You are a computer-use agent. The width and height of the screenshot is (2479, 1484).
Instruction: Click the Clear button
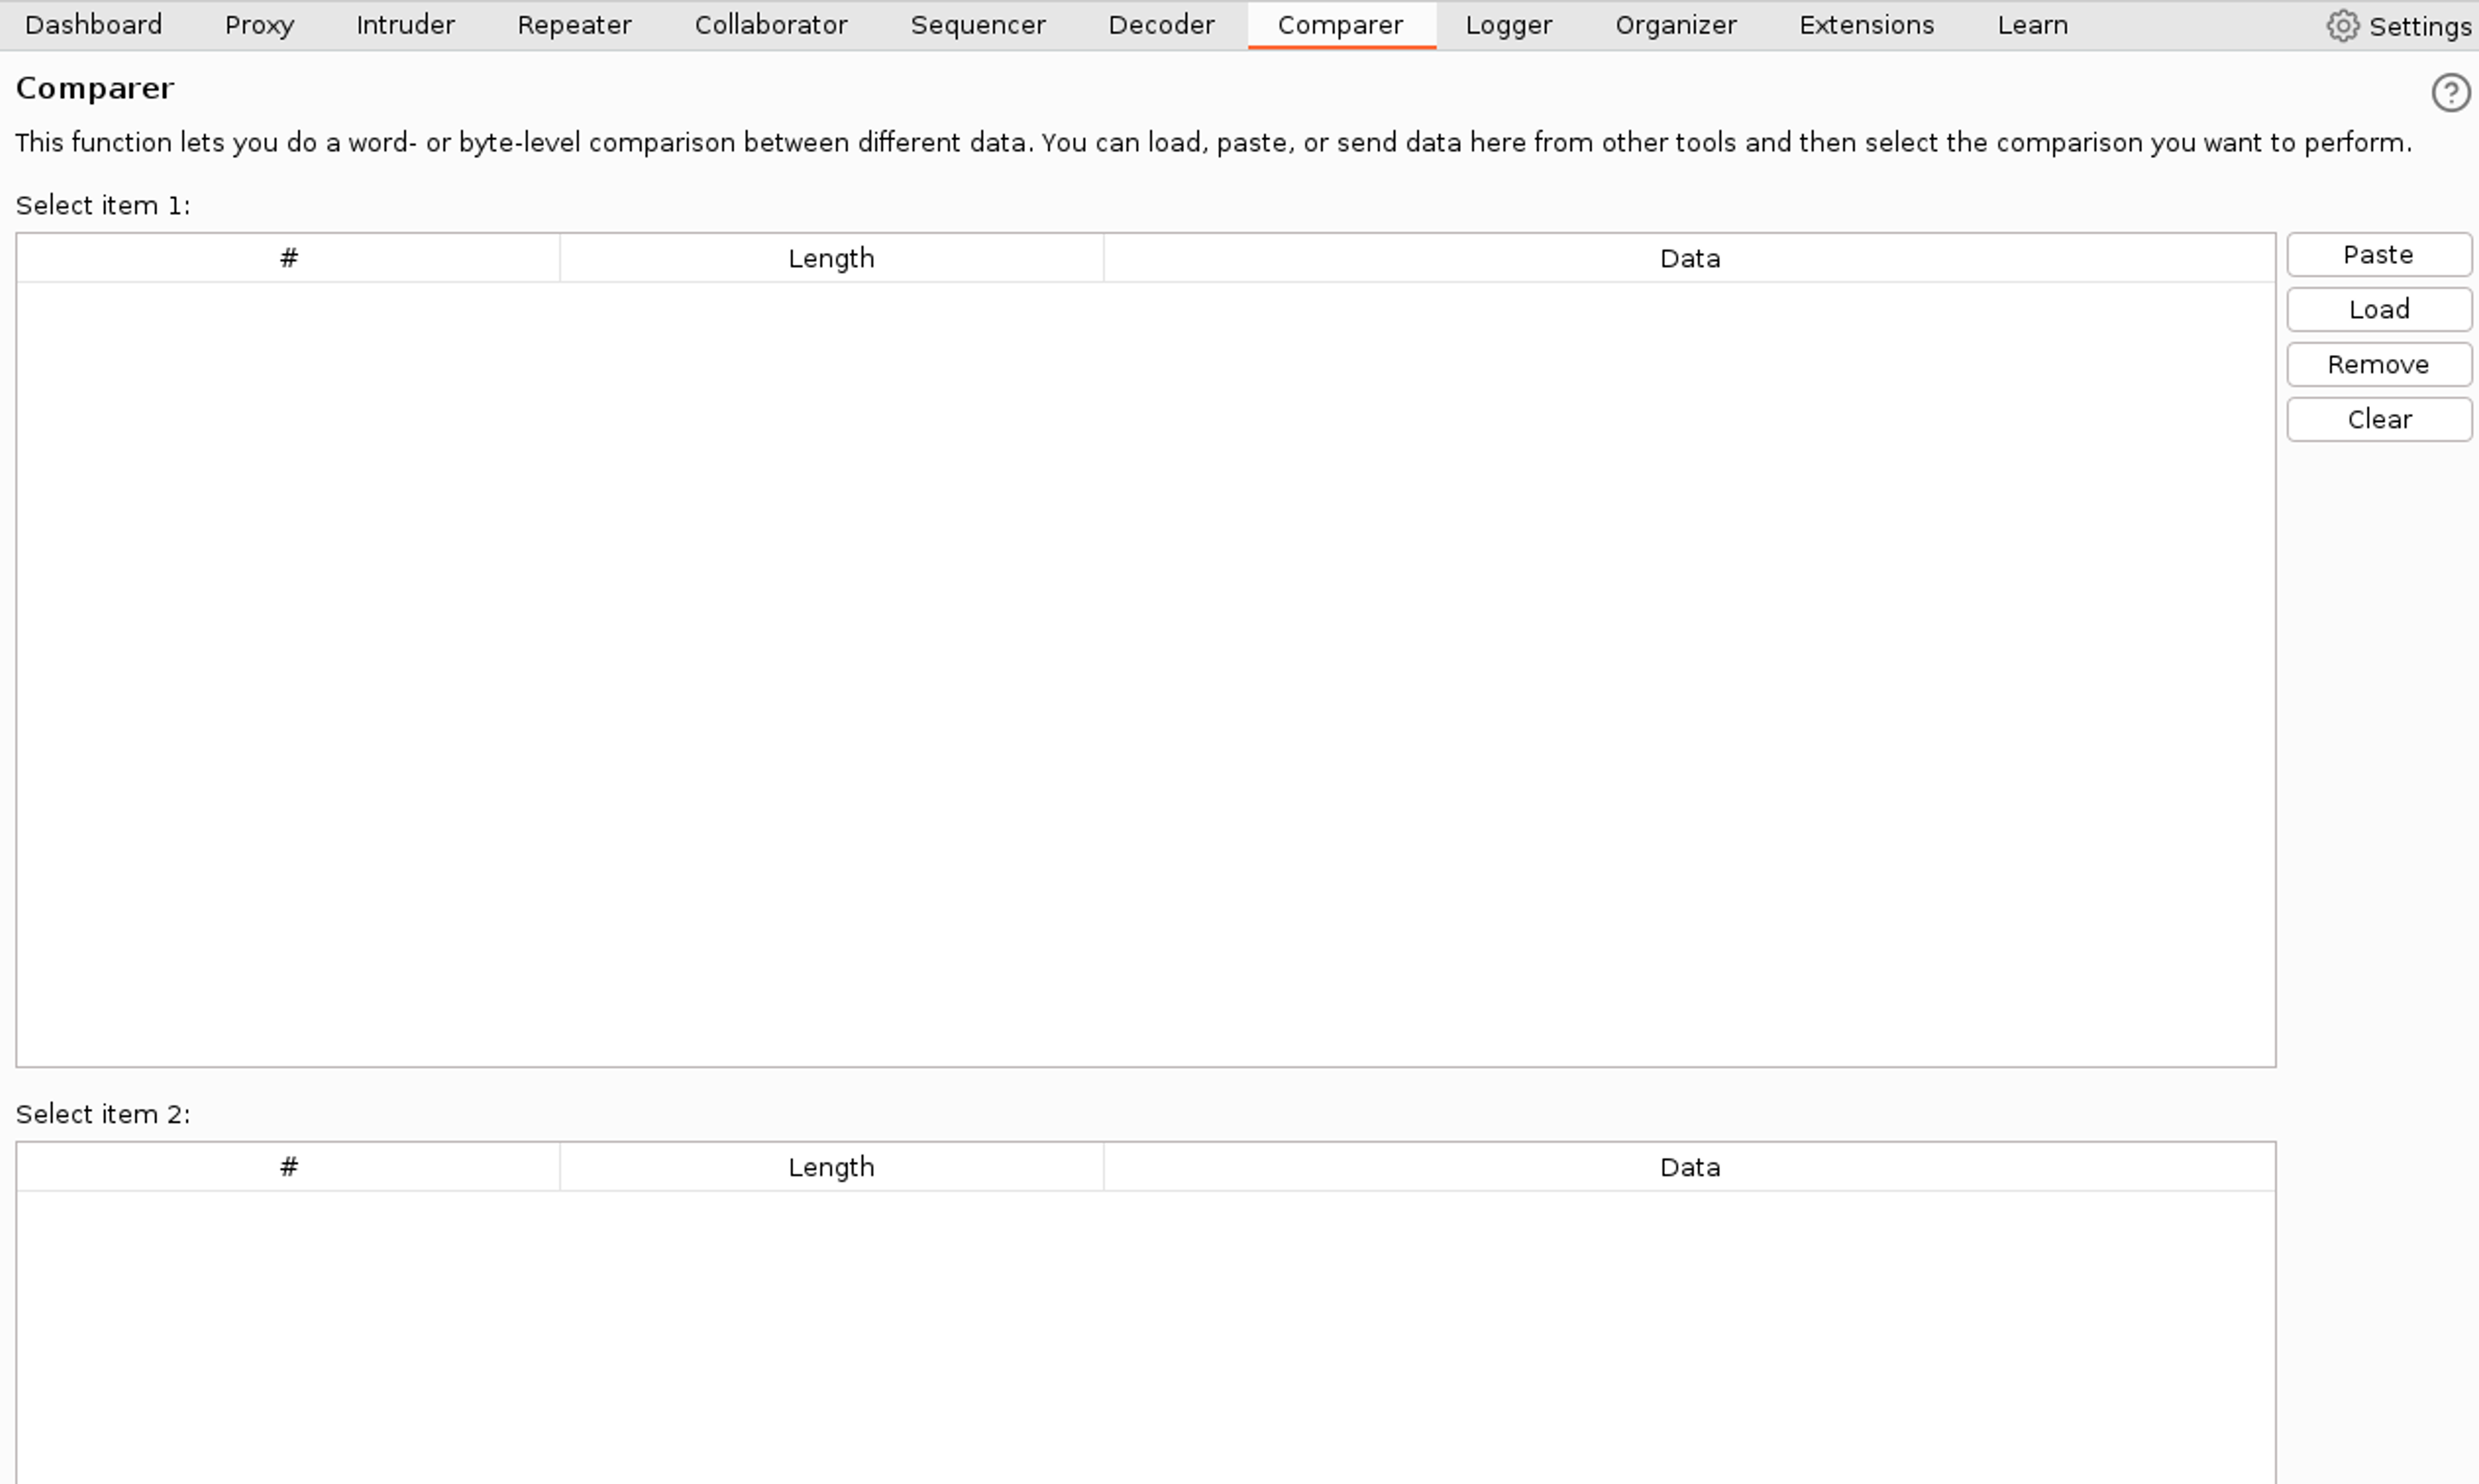2378,420
